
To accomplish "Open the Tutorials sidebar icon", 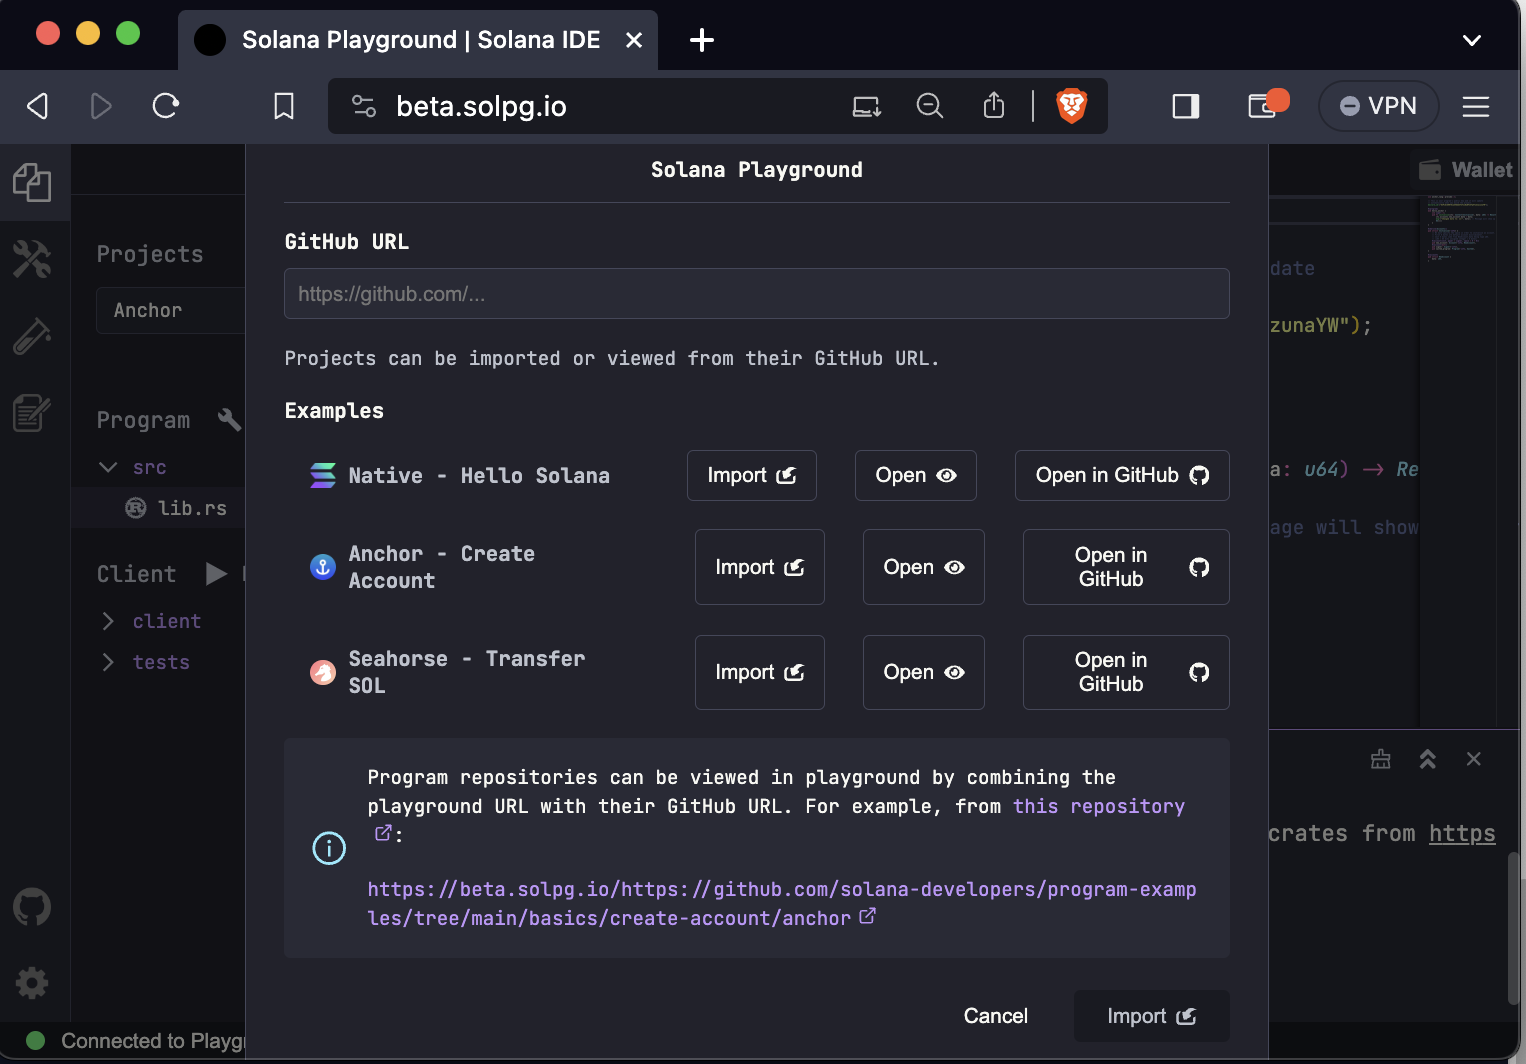I will (32, 412).
